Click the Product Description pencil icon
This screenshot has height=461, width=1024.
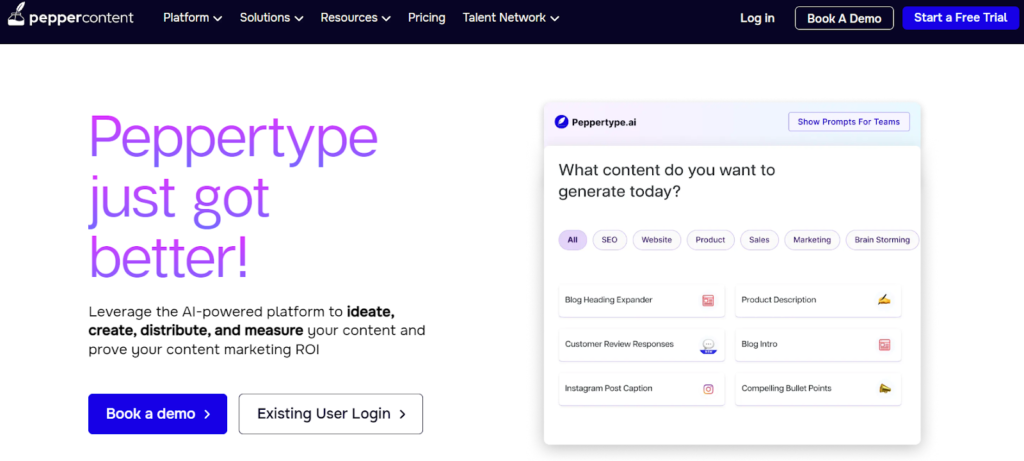pos(884,300)
